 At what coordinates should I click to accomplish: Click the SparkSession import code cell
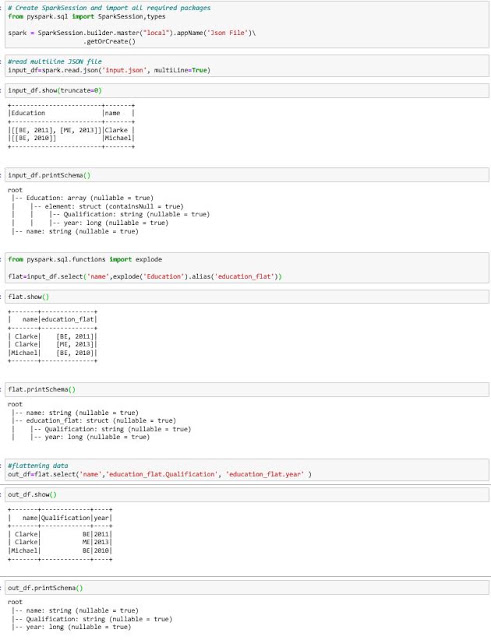tap(247, 24)
